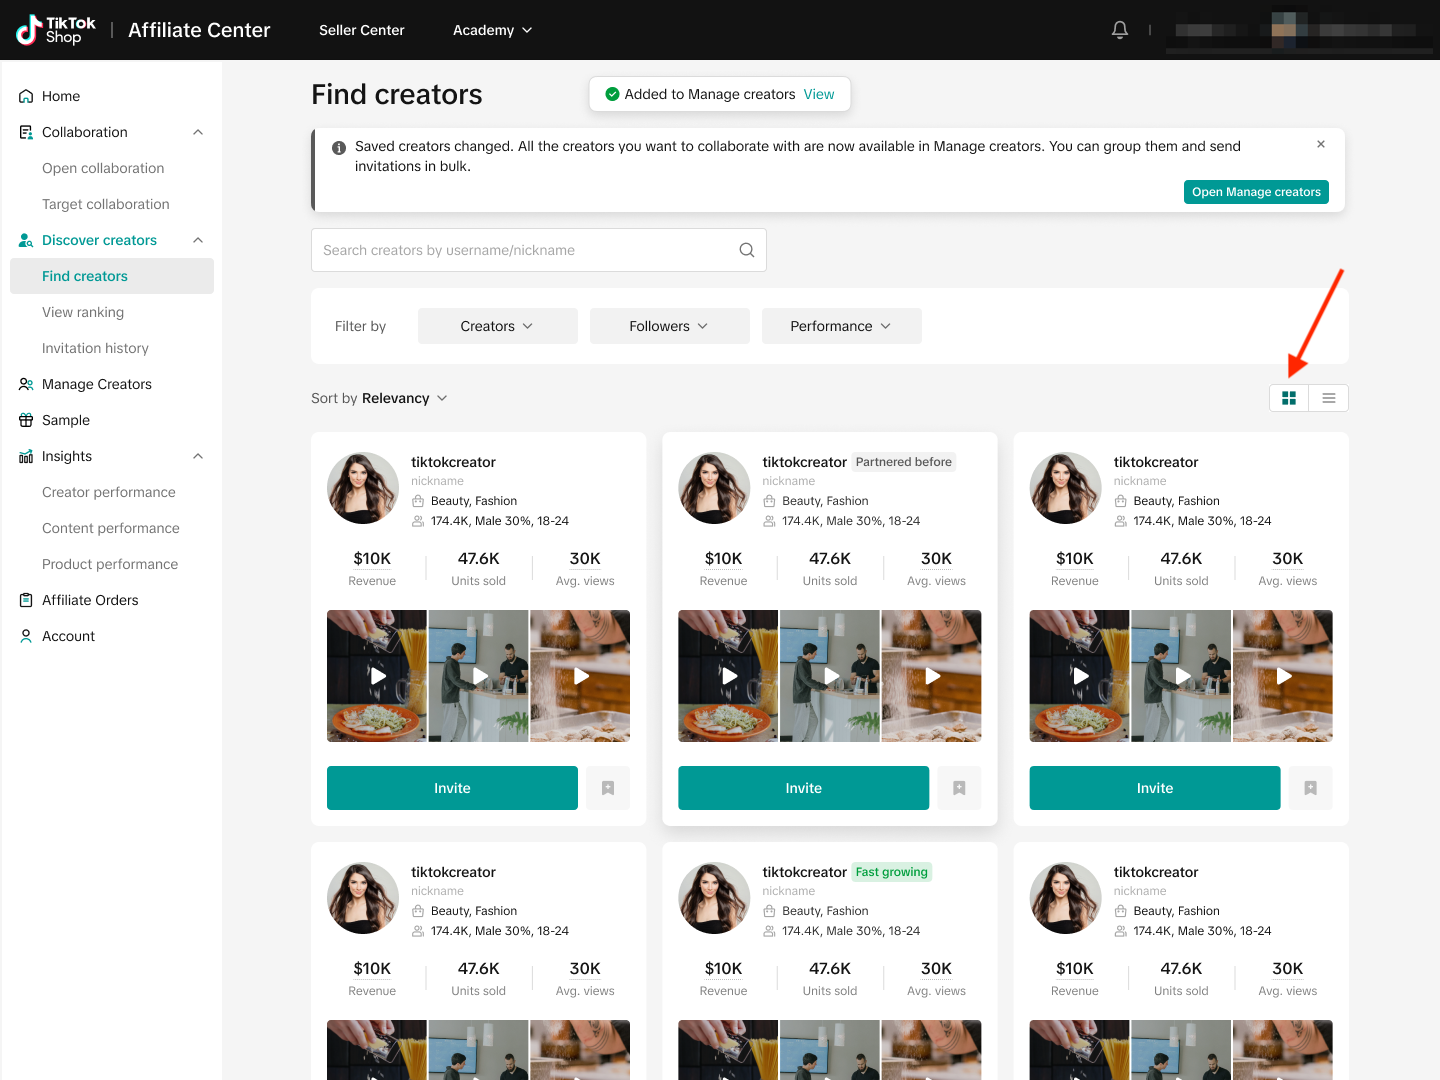
Task: Collapse the Collaboration sidebar section
Action: [x=198, y=132]
